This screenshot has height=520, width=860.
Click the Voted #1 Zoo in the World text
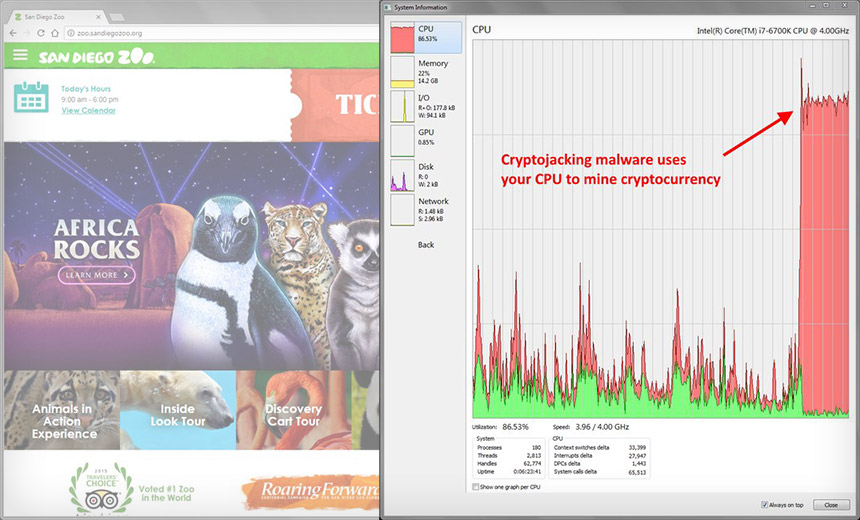[166, 493]
